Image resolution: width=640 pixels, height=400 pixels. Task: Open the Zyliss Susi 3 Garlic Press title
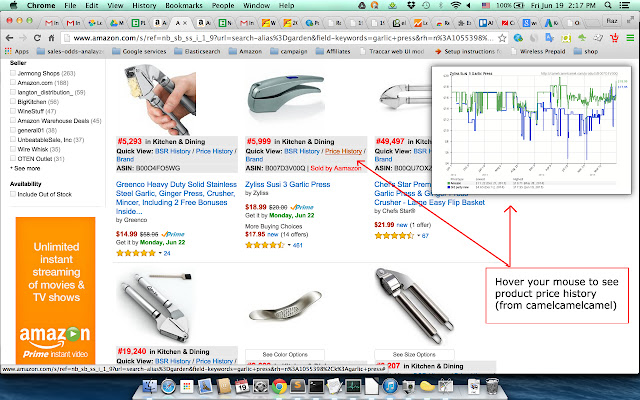tap(287, 184)
